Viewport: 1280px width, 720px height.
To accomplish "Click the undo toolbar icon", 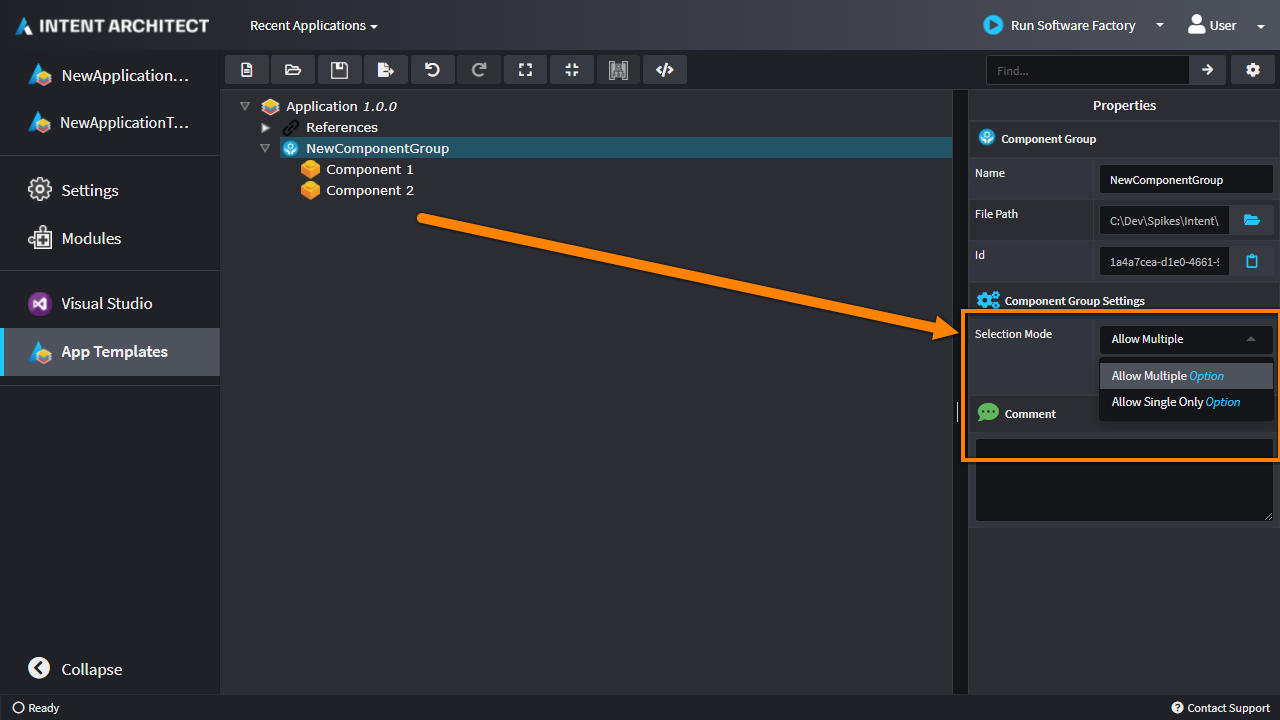I will coord(432,70).
